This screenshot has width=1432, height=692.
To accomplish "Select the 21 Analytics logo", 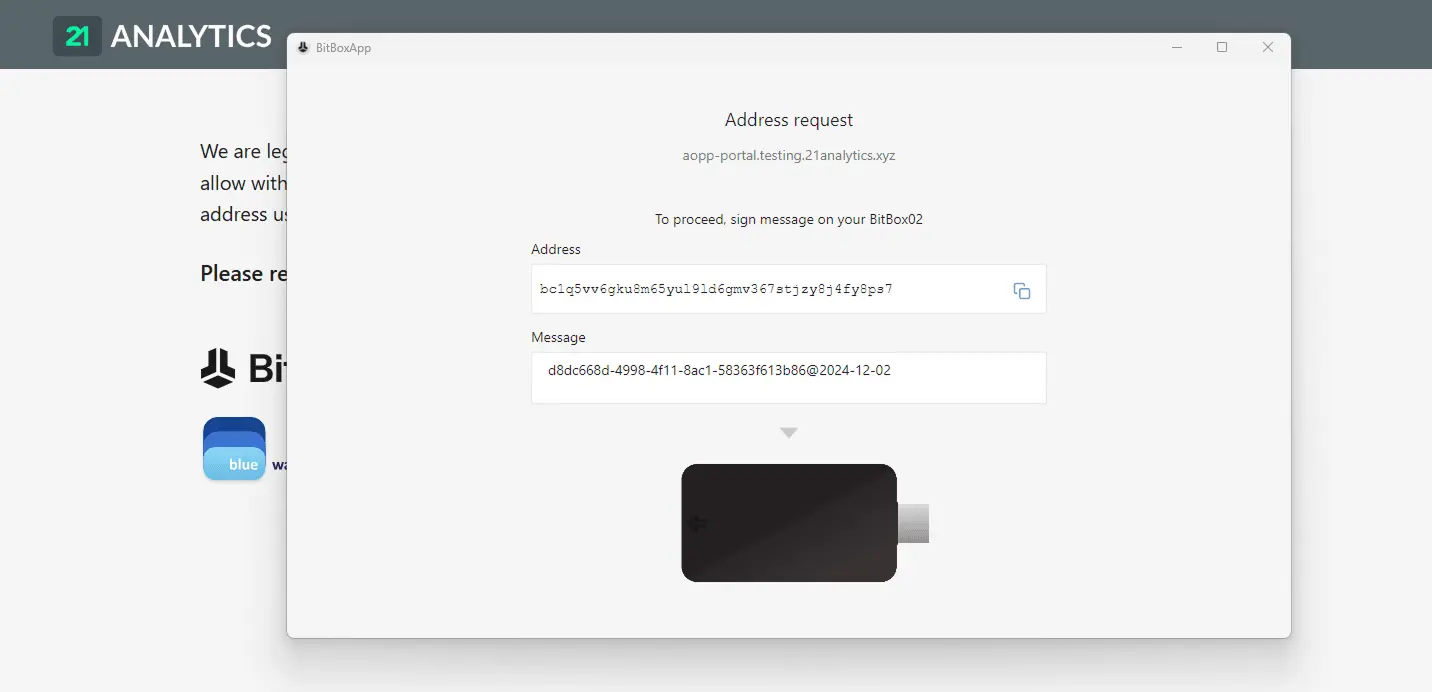I will (x=77, y=34).
